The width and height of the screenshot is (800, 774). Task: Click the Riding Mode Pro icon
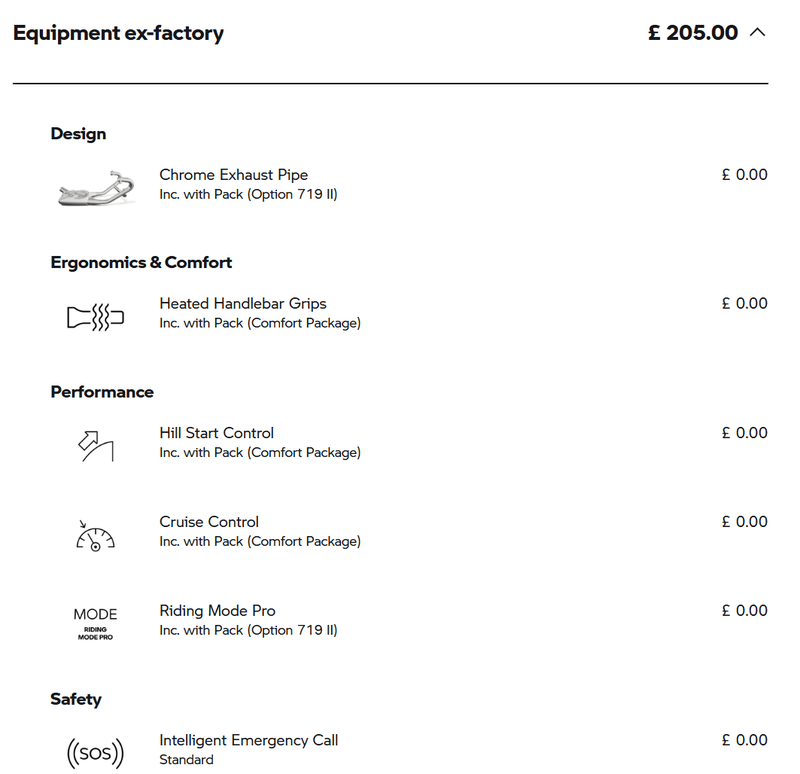[95, 623]
